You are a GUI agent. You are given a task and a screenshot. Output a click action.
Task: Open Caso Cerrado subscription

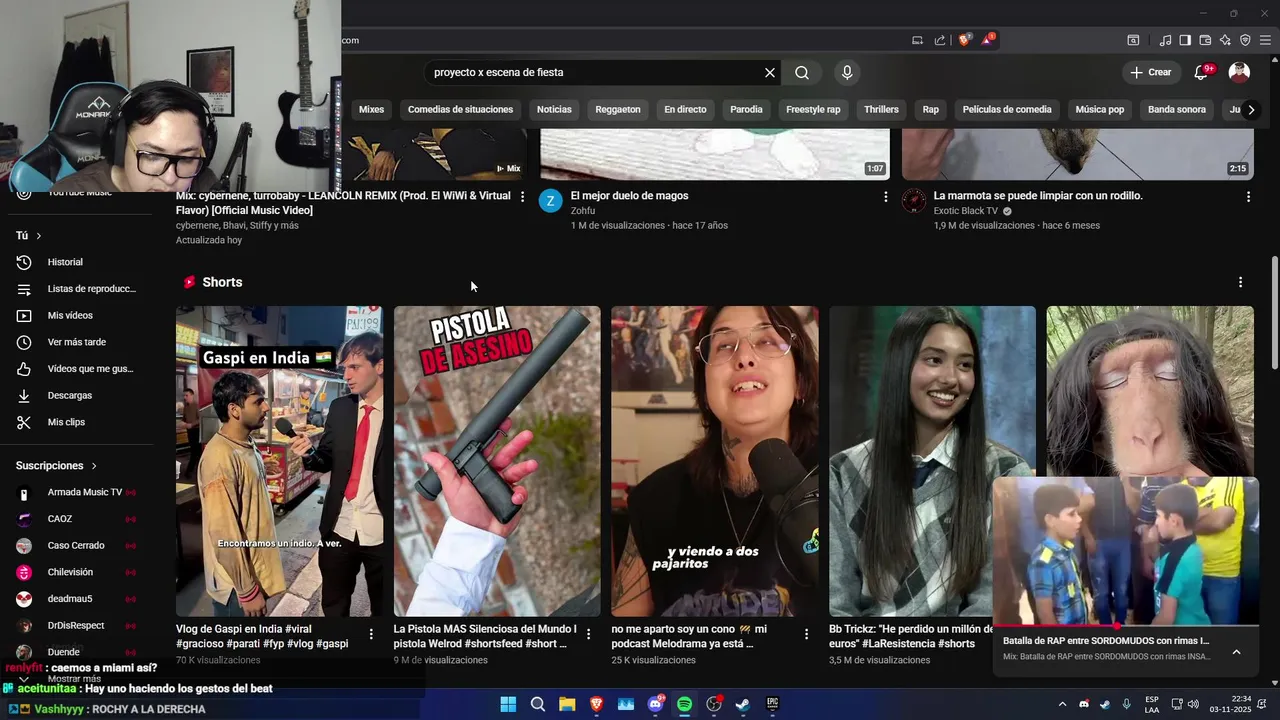coord(76,546)
